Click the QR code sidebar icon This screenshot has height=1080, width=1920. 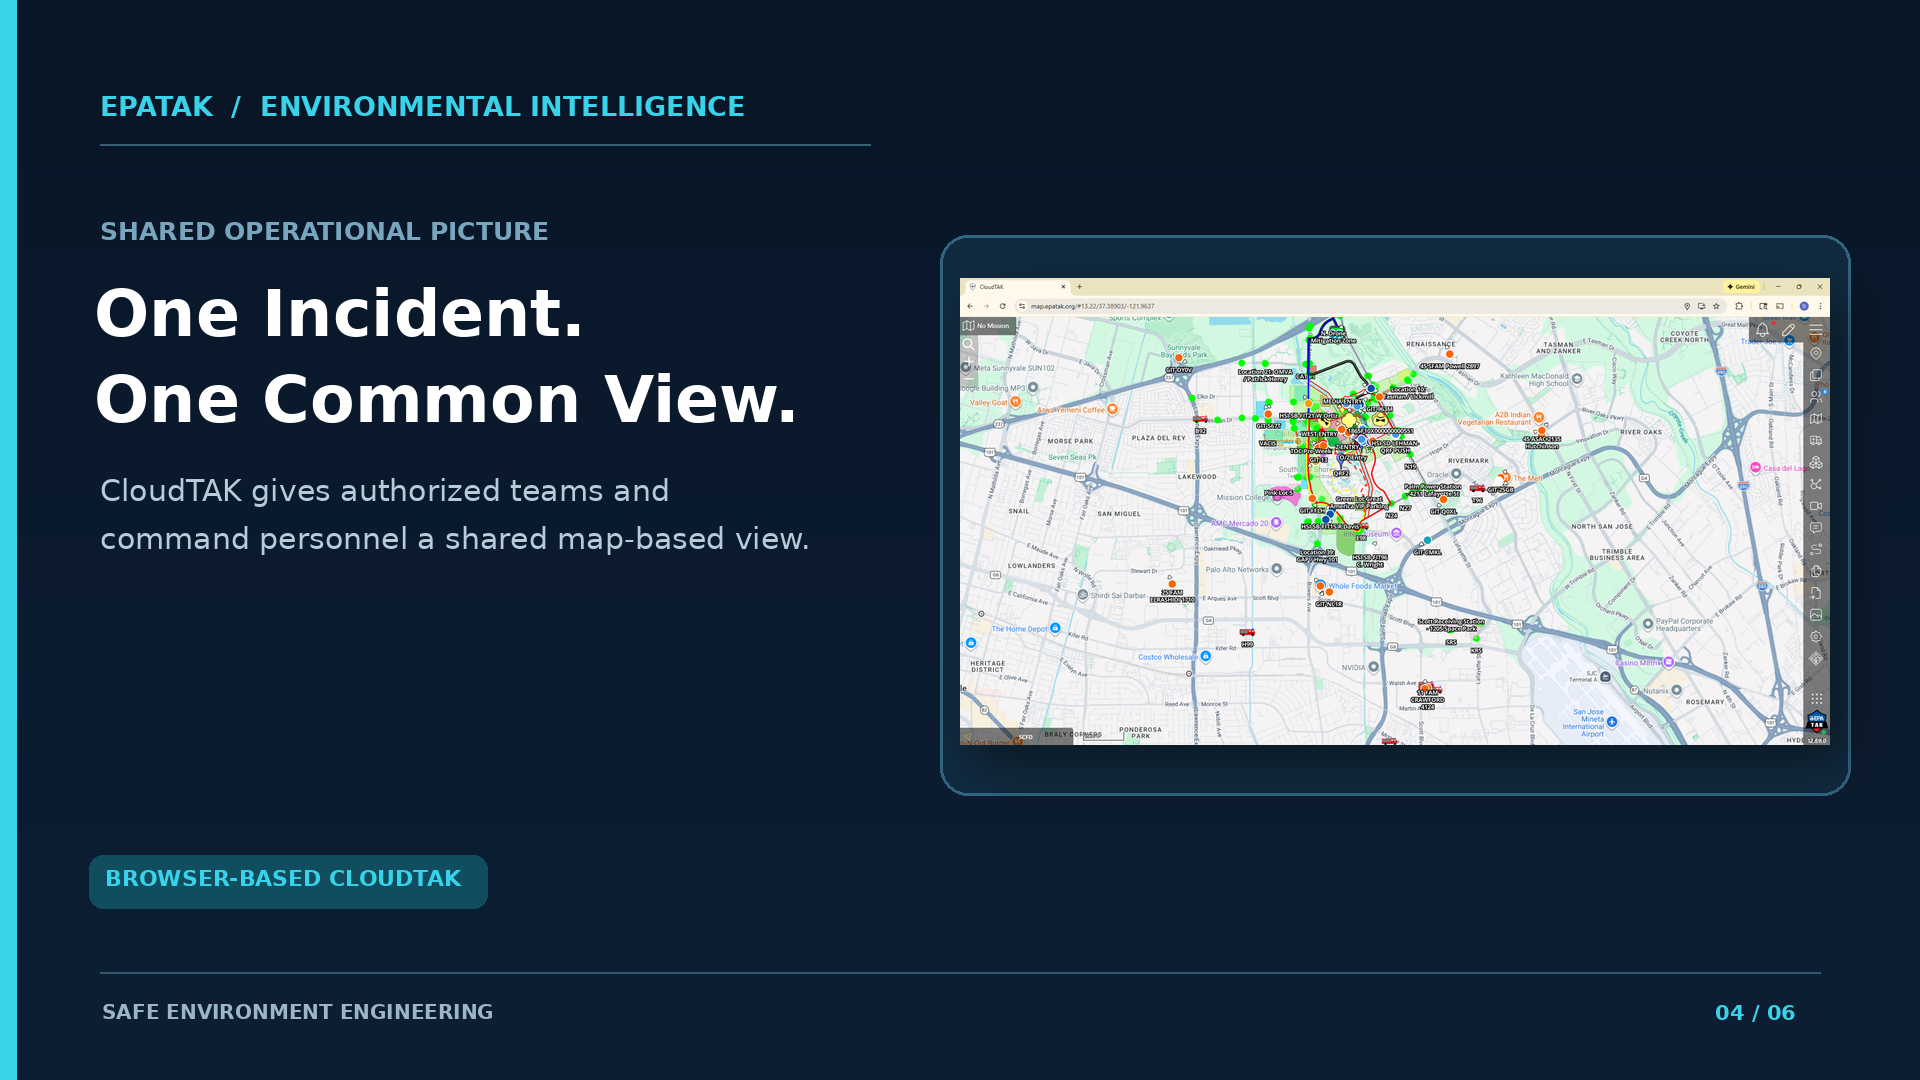pyautogui.click(x=1816, y=658)
